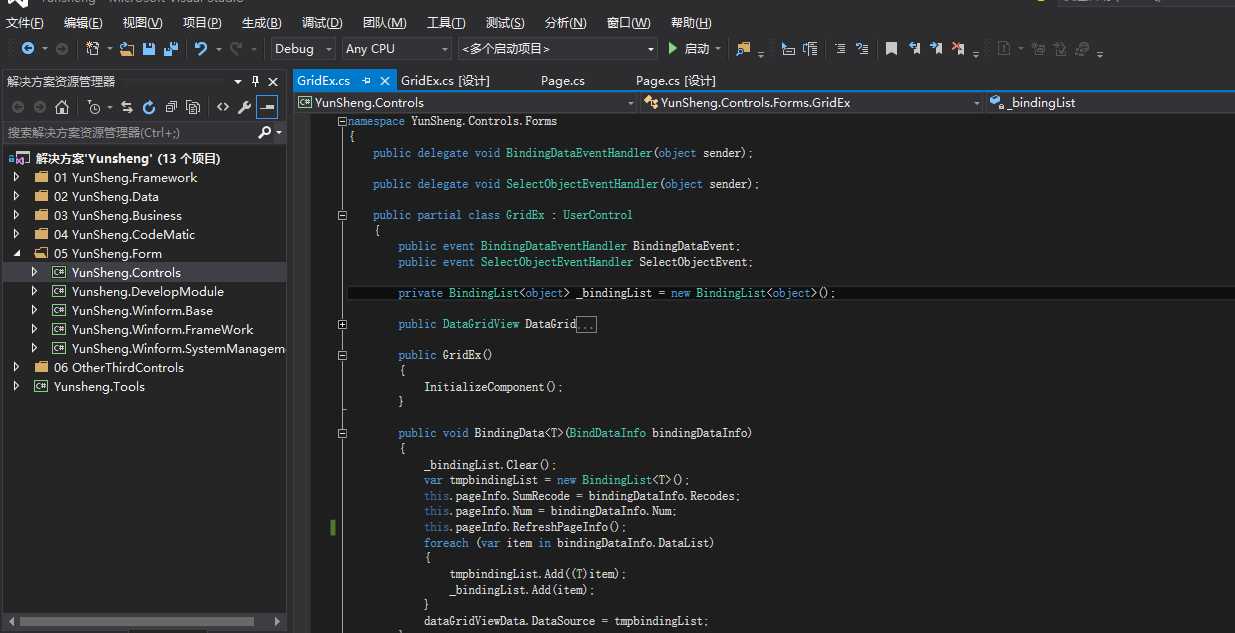
Task: Collapse the GridEx class outlining block
Action: pos(342,215)
